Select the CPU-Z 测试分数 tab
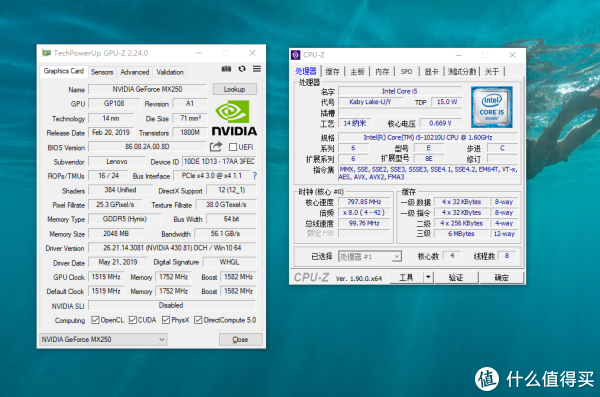This screenshot has height=397, width=600. pos(462,72)
